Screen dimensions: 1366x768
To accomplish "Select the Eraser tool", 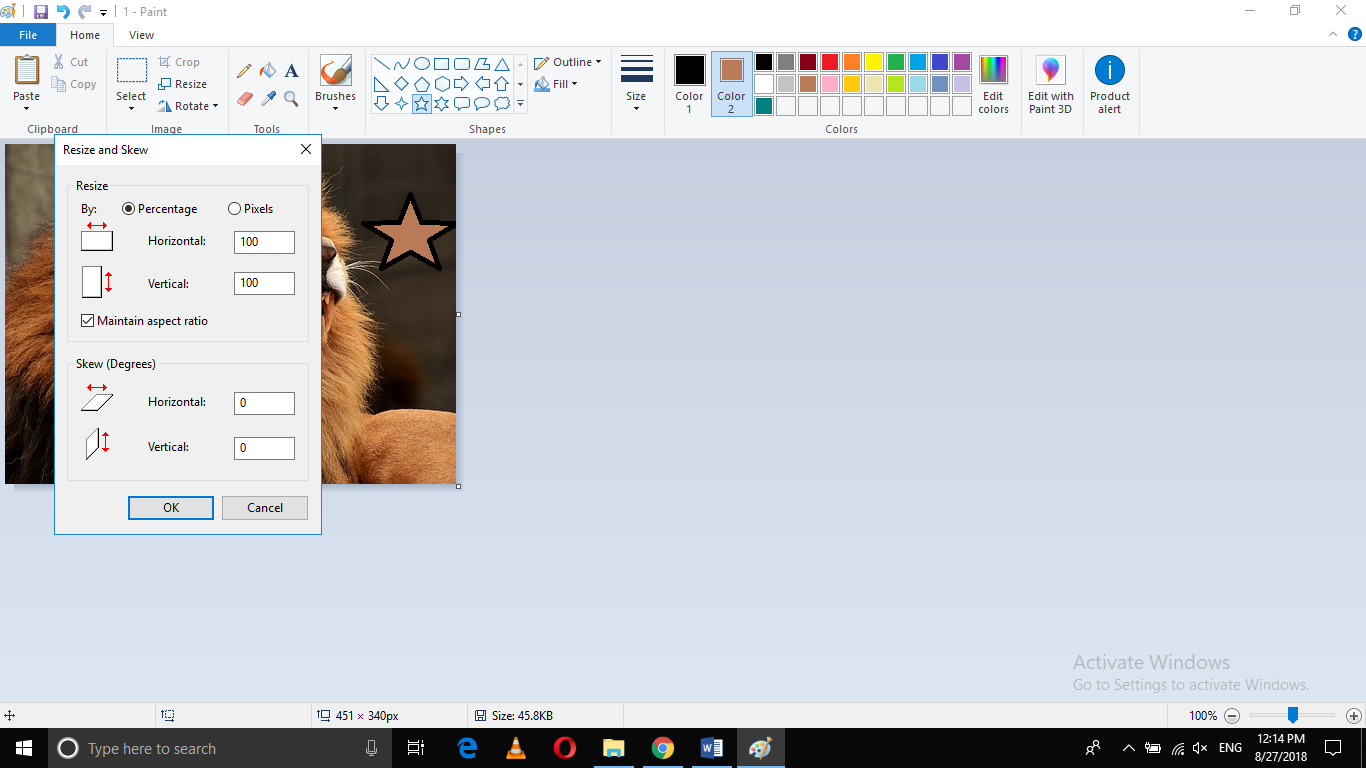I will [x=243, y=99].
